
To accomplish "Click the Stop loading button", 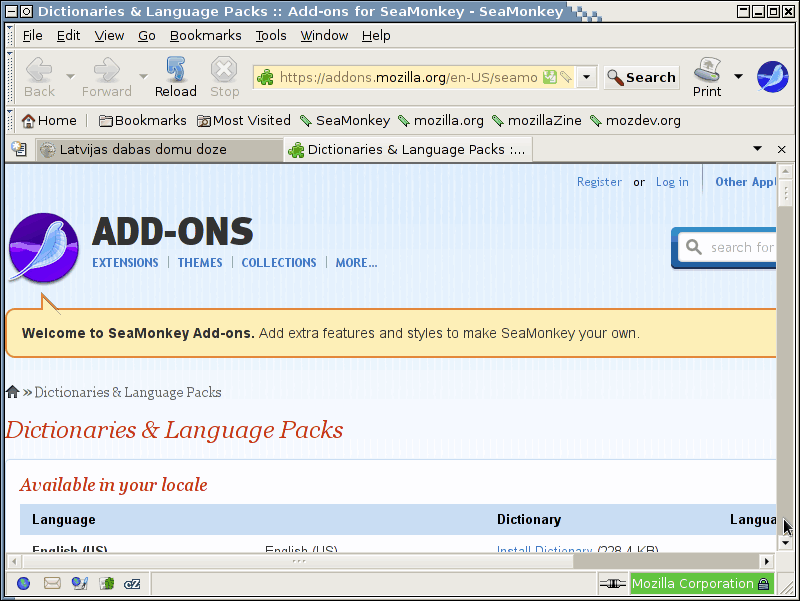I will pos(224,77).
